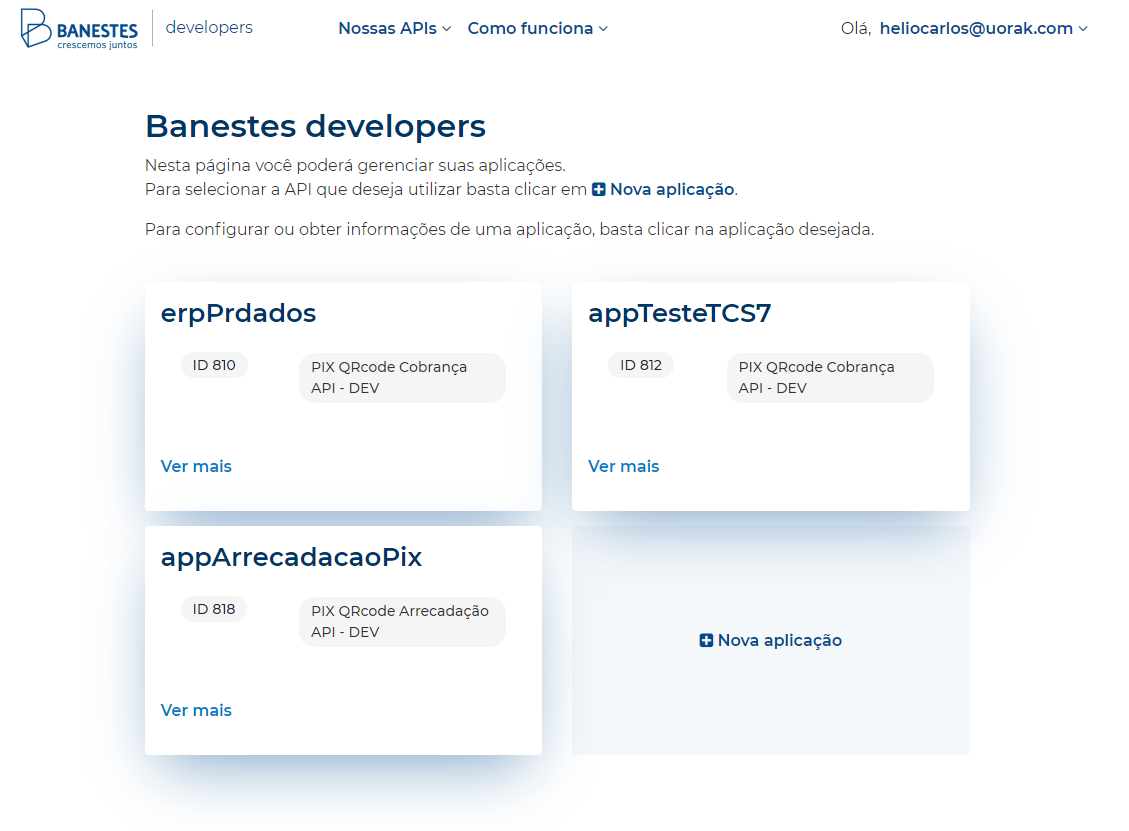Image resolution: width=1129 pixels, height=831 pixels.
Task: Expand the Nossas APIs chevron
Action: pyautogui.click(x=447, y=29)
